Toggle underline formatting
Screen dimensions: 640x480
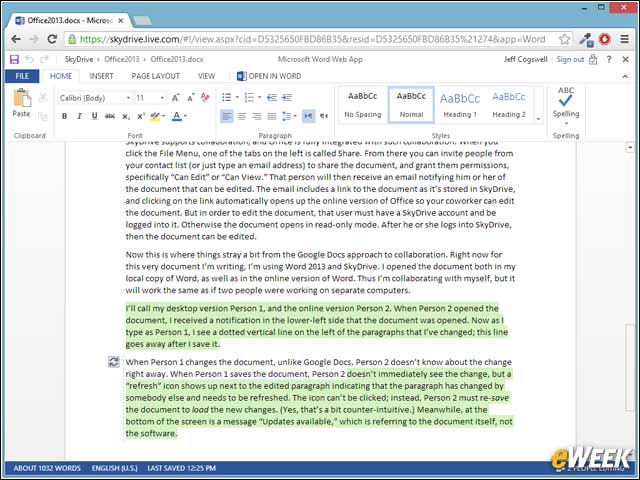[x=94, y=116]
